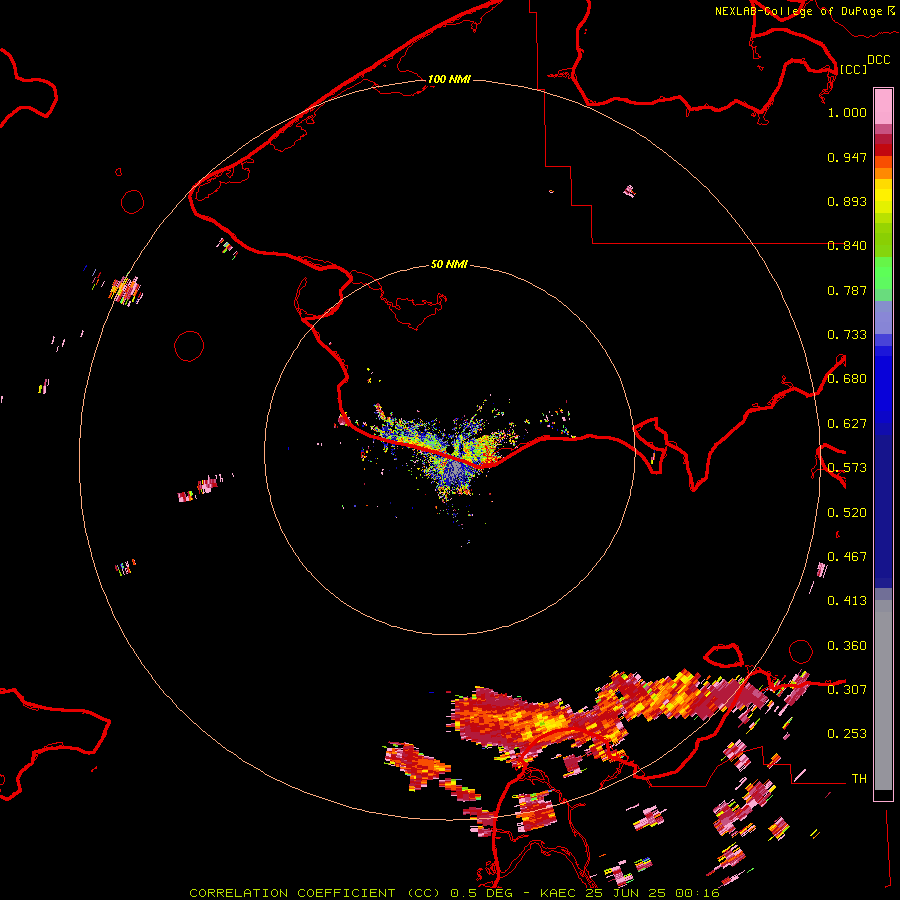
Task: Click the 0.360 legend value
Action: (847, 646)
